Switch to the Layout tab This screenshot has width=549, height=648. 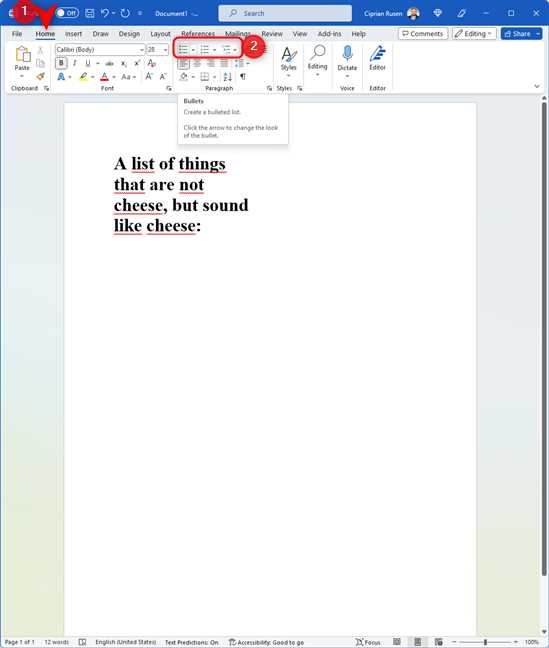[160, 34]
